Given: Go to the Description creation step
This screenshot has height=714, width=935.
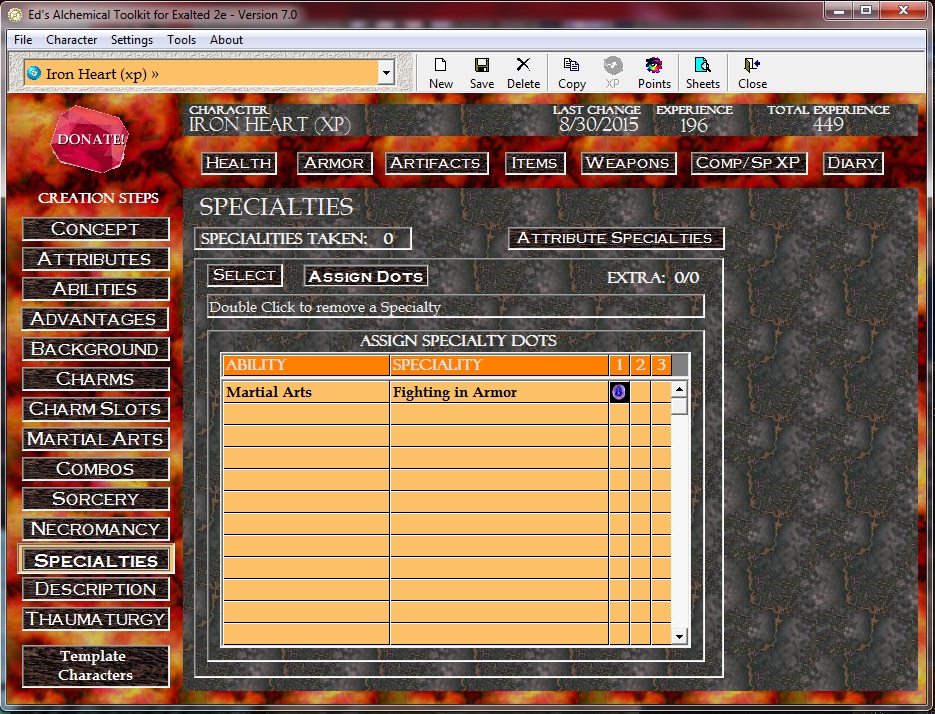Looking at the screenshot, I should tap(95, 589).
